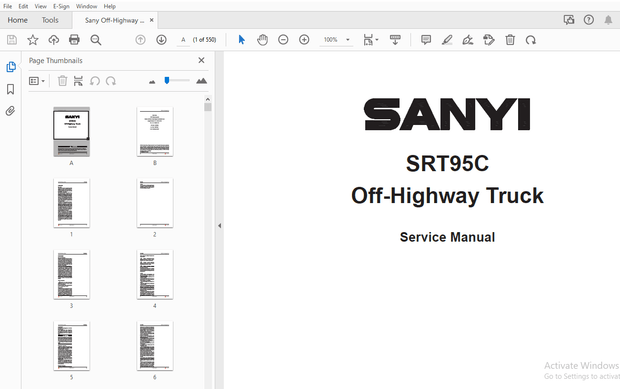Click the Save file icon
Image resolution: width=620 pixels, height=389 pixels.
coord(12,40)
